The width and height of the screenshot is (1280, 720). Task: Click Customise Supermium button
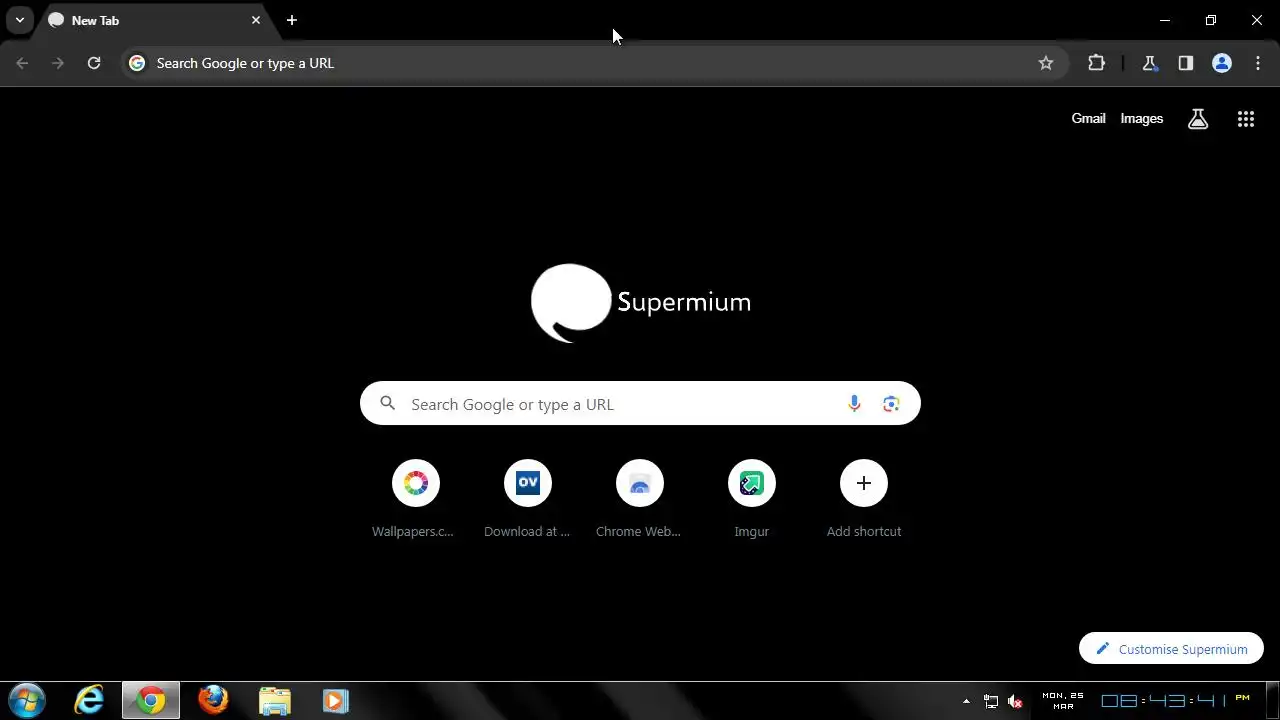coord(1171,649)
